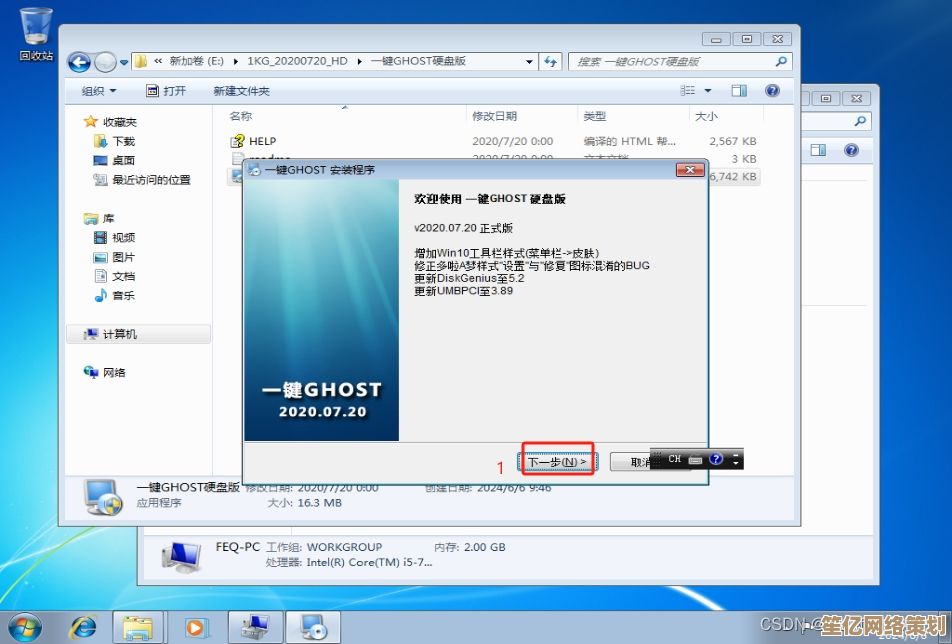Click the 2,567 KB size cell
The height and width of the screenshot is (644, 952).
733,141
